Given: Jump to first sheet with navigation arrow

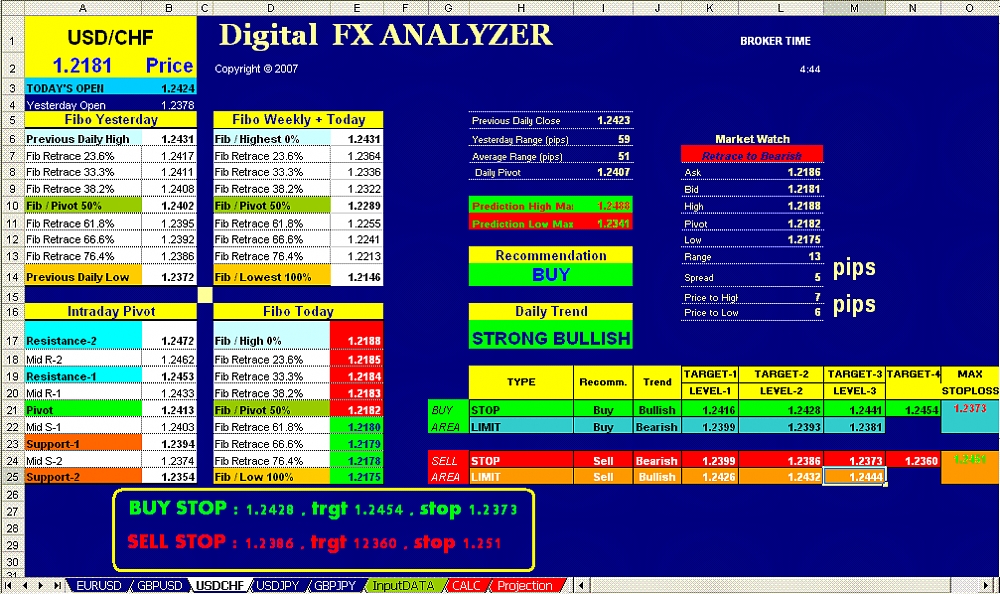Looking at the screenshot, I should (x=8, y=585).
